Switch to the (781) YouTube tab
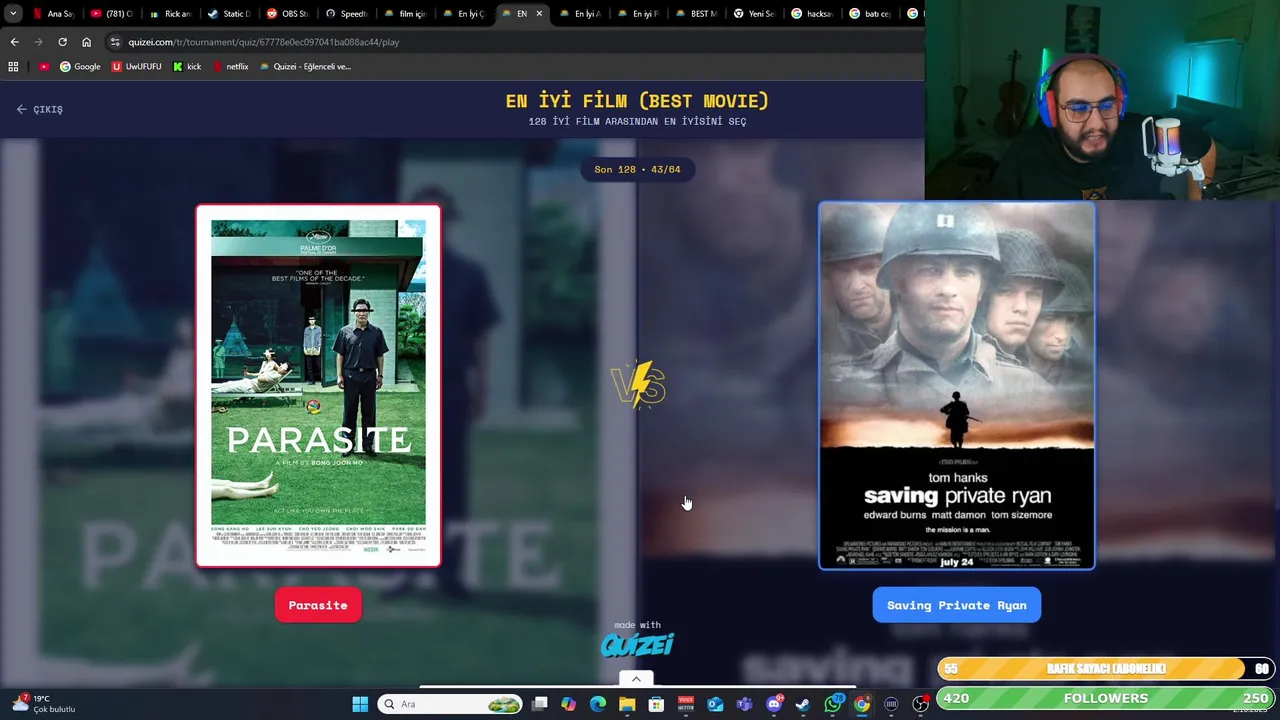 pyautogui.click(x=112, y=14)
